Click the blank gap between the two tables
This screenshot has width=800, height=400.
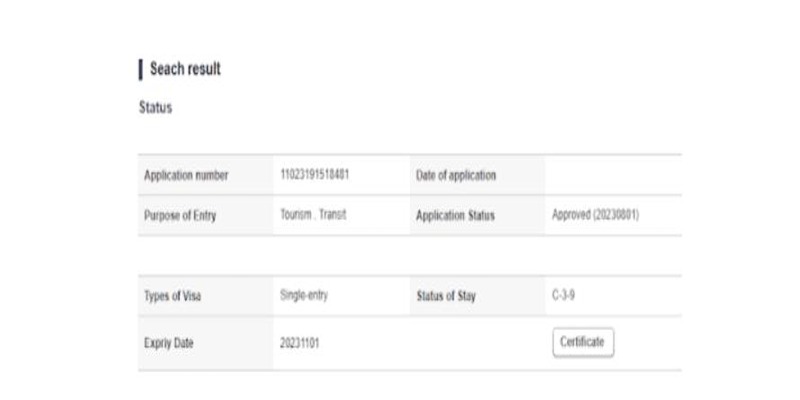tap(410, 256)
